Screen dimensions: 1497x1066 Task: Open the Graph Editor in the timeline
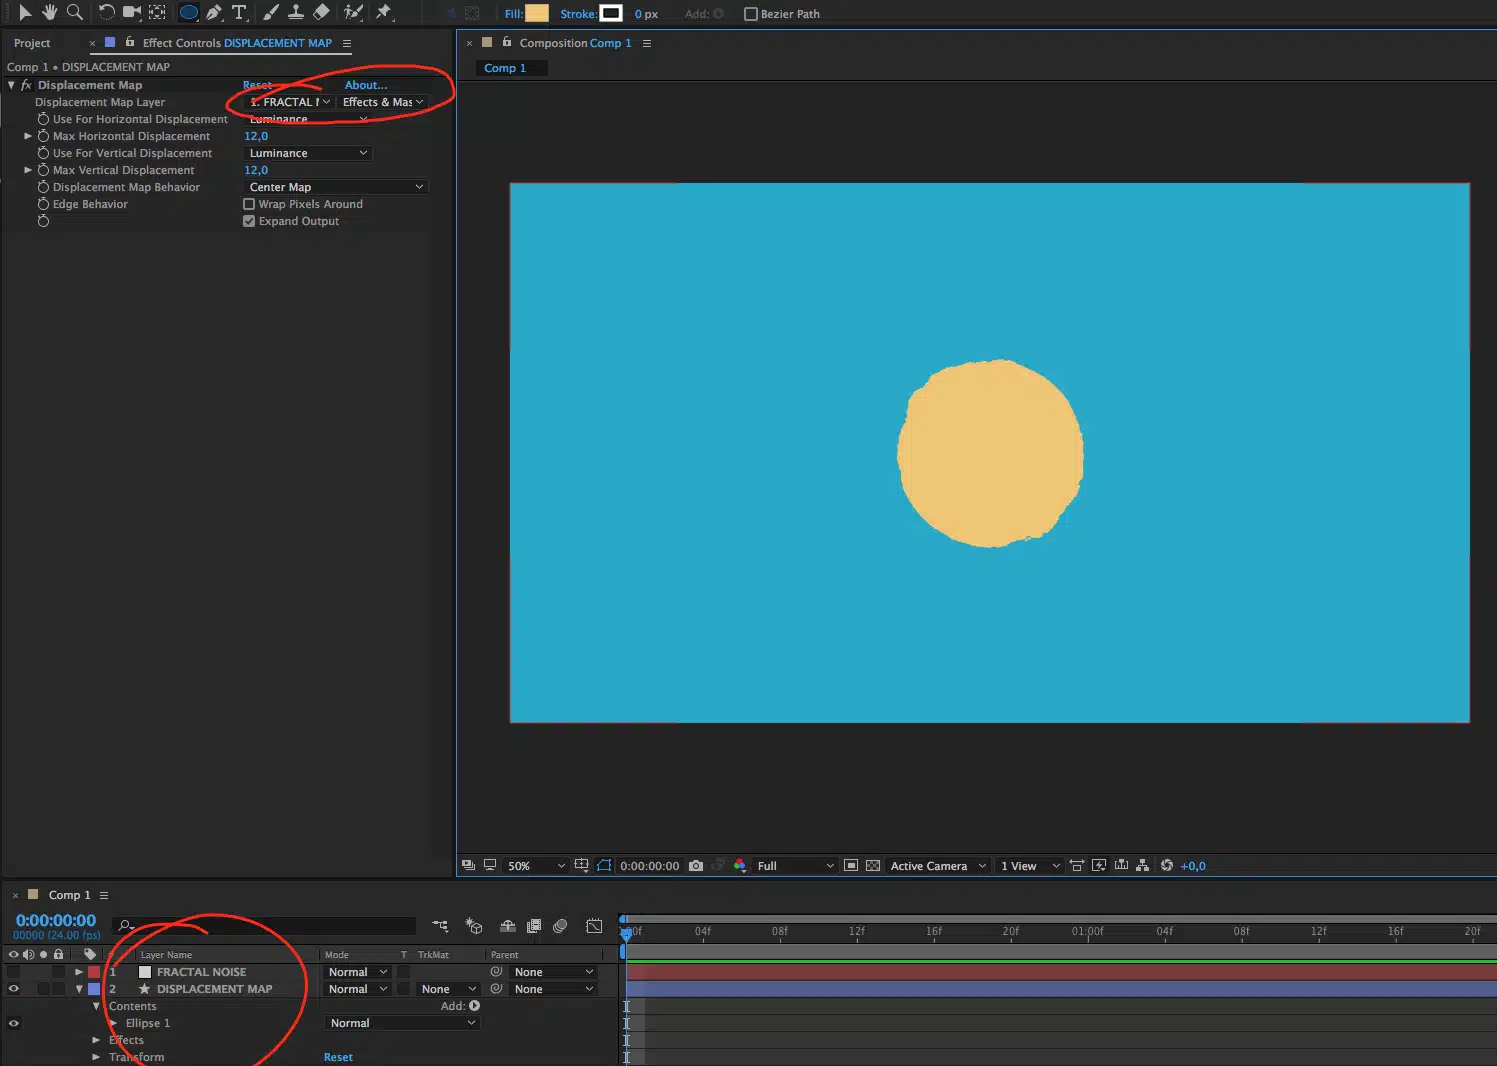click(x=594, y=926)
